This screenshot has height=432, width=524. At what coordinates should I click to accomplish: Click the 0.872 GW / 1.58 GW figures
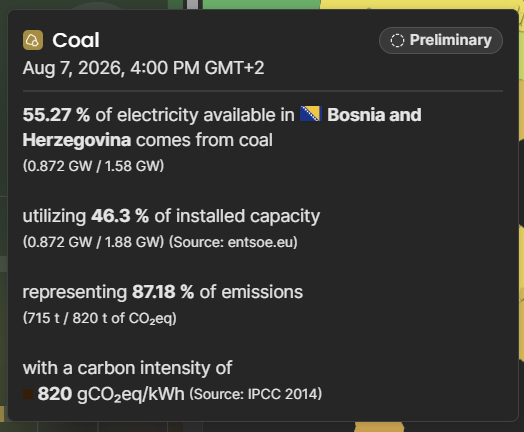tap(93, 166)
